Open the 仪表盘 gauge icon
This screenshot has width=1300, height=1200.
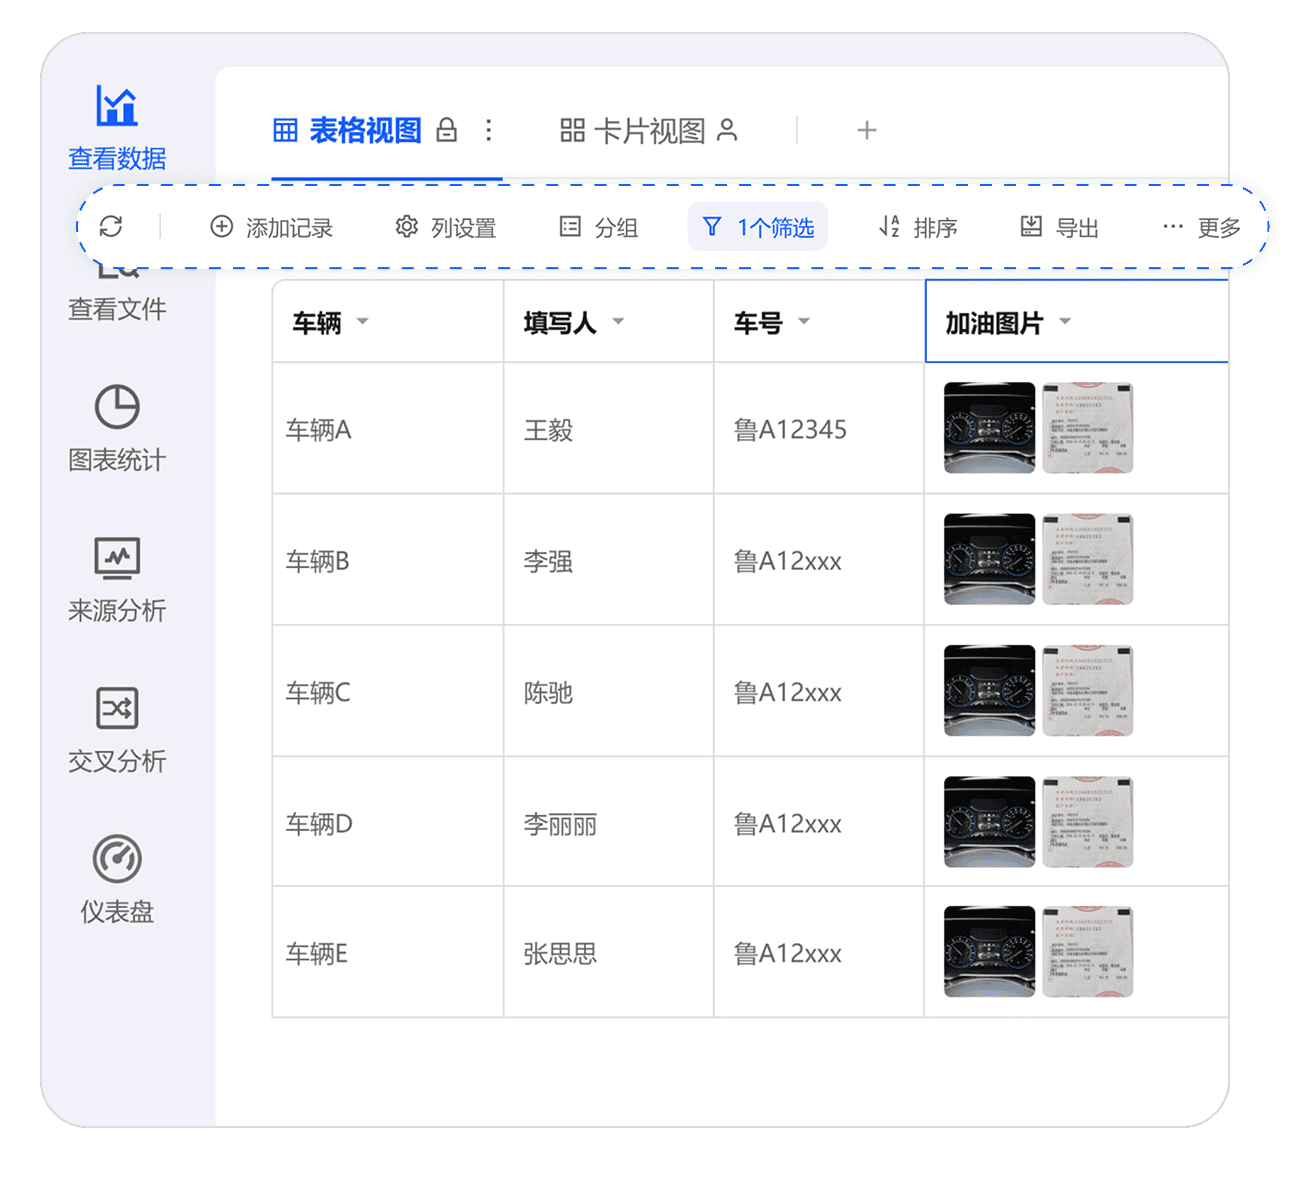[x=117, y=859]
